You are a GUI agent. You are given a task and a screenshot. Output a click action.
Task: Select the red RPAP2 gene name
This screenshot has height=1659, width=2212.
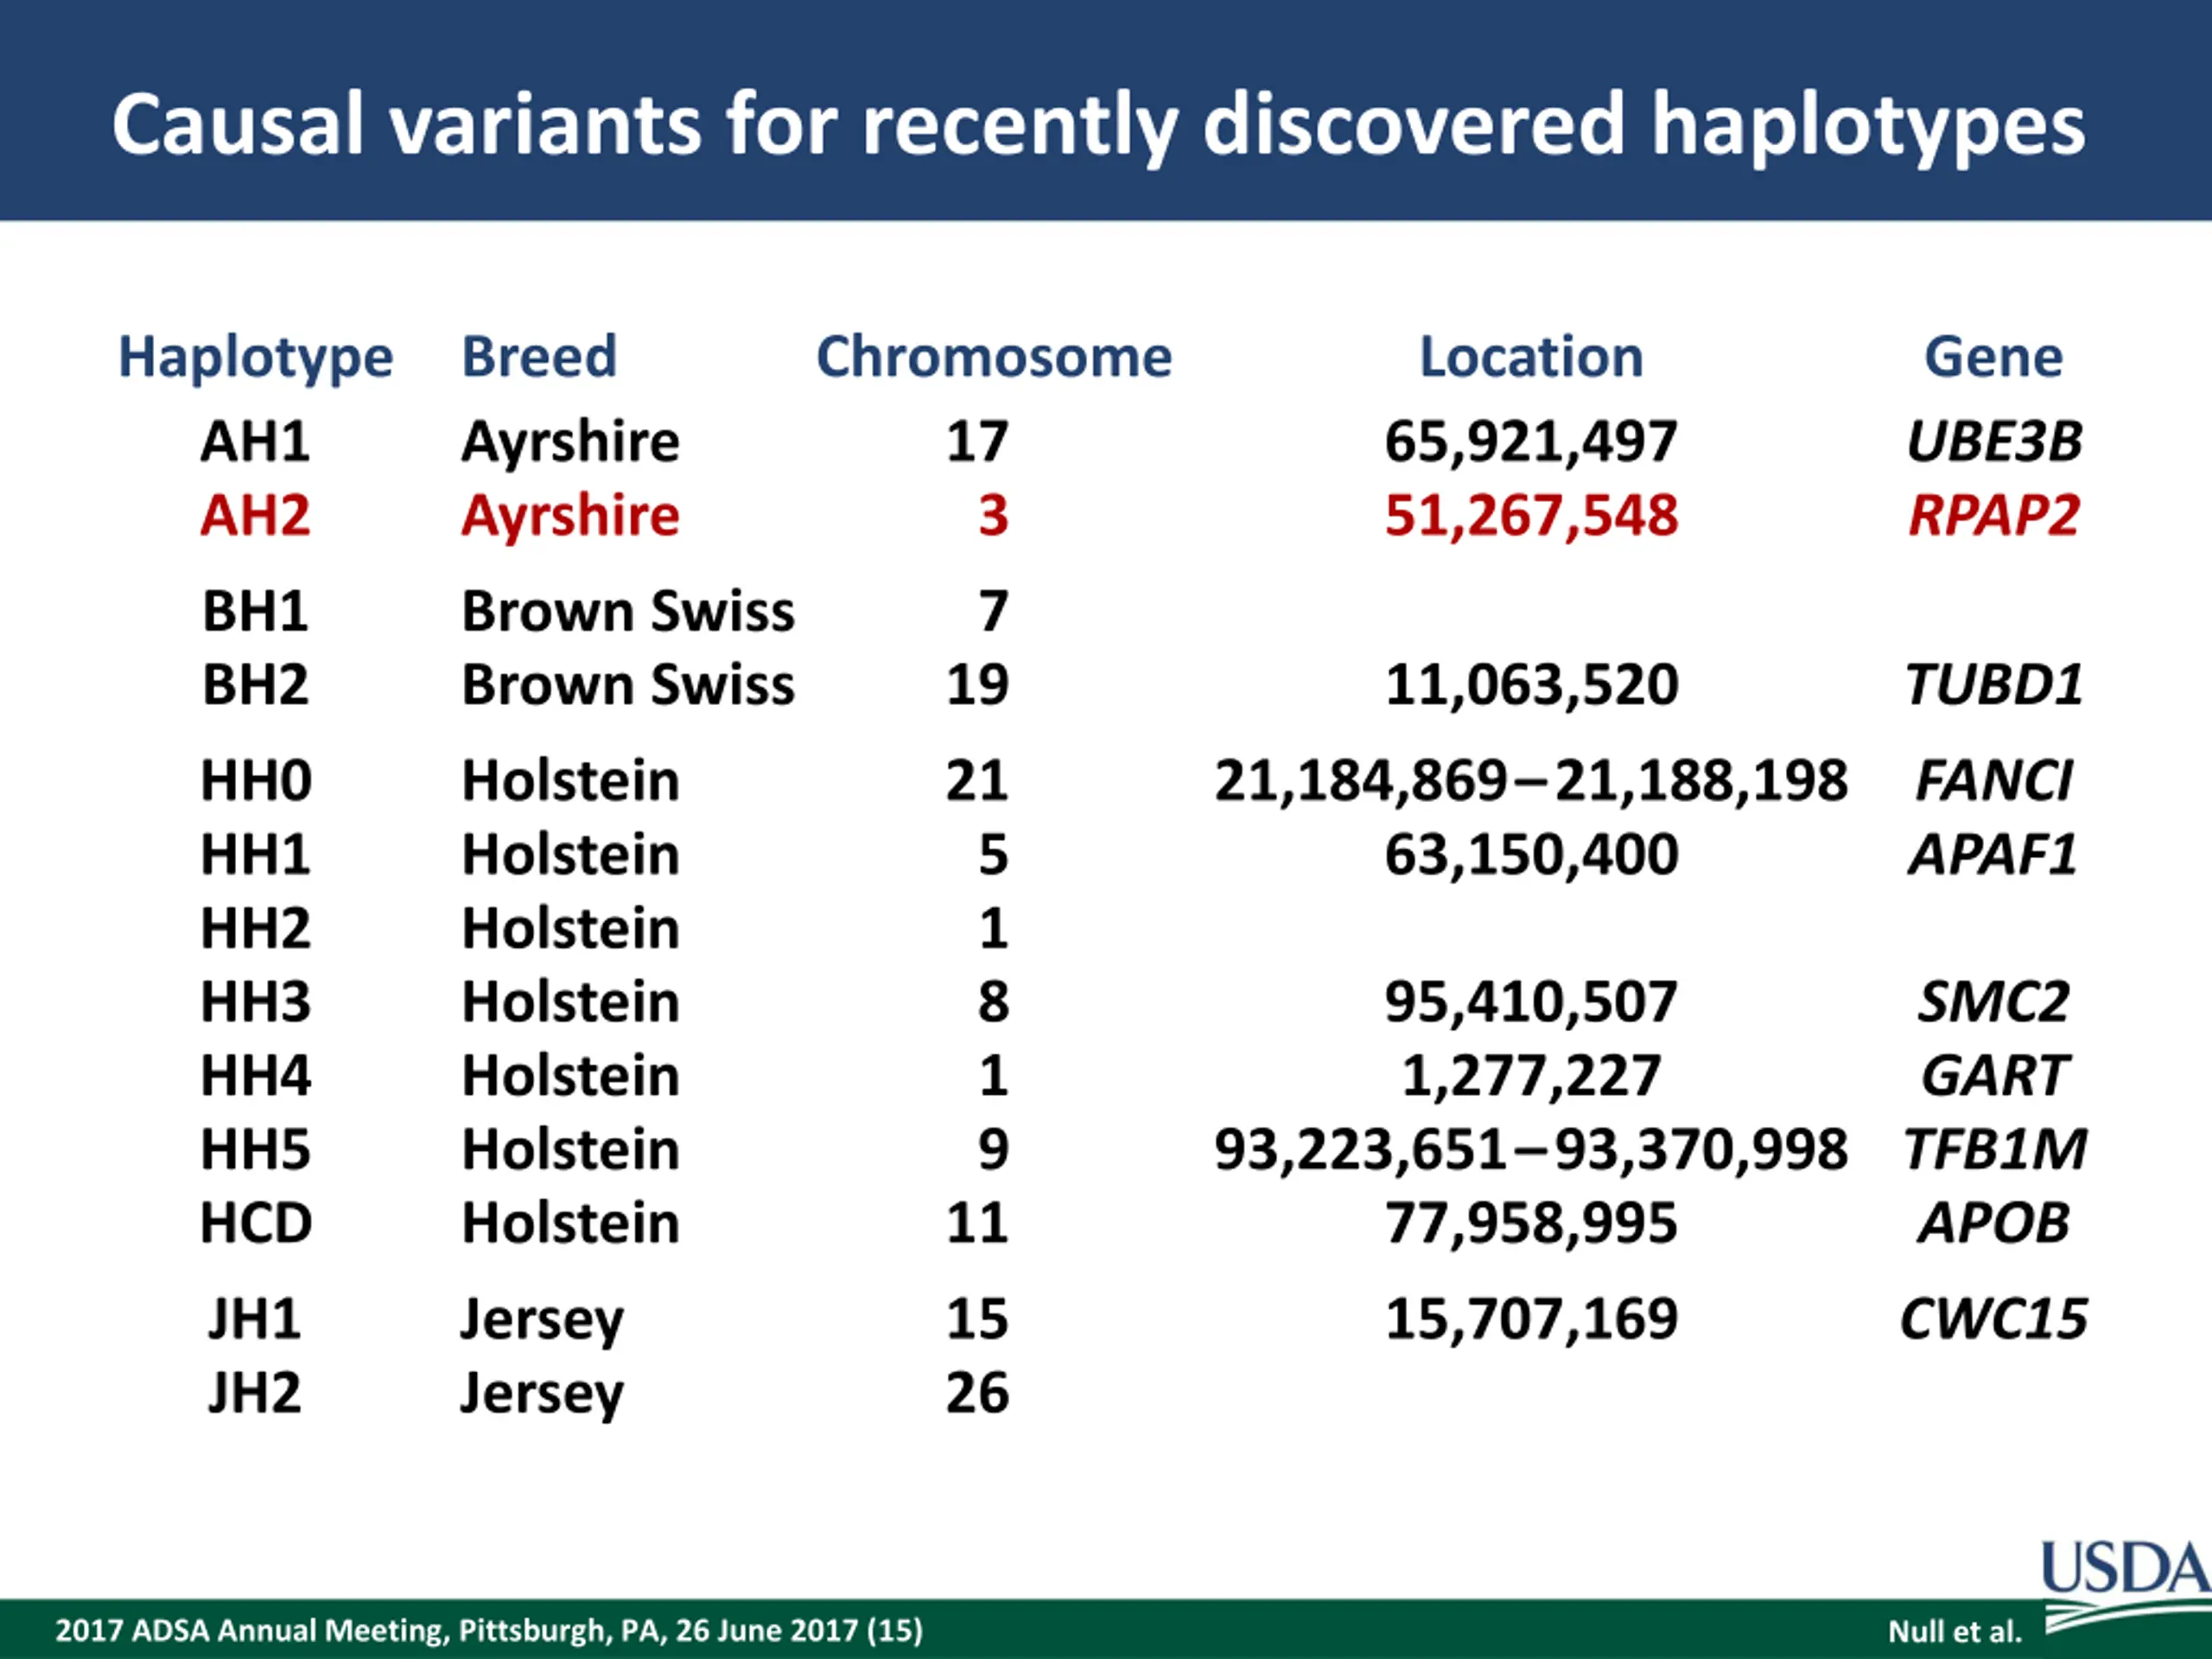pyautogui.click(x=1993, y=516)
